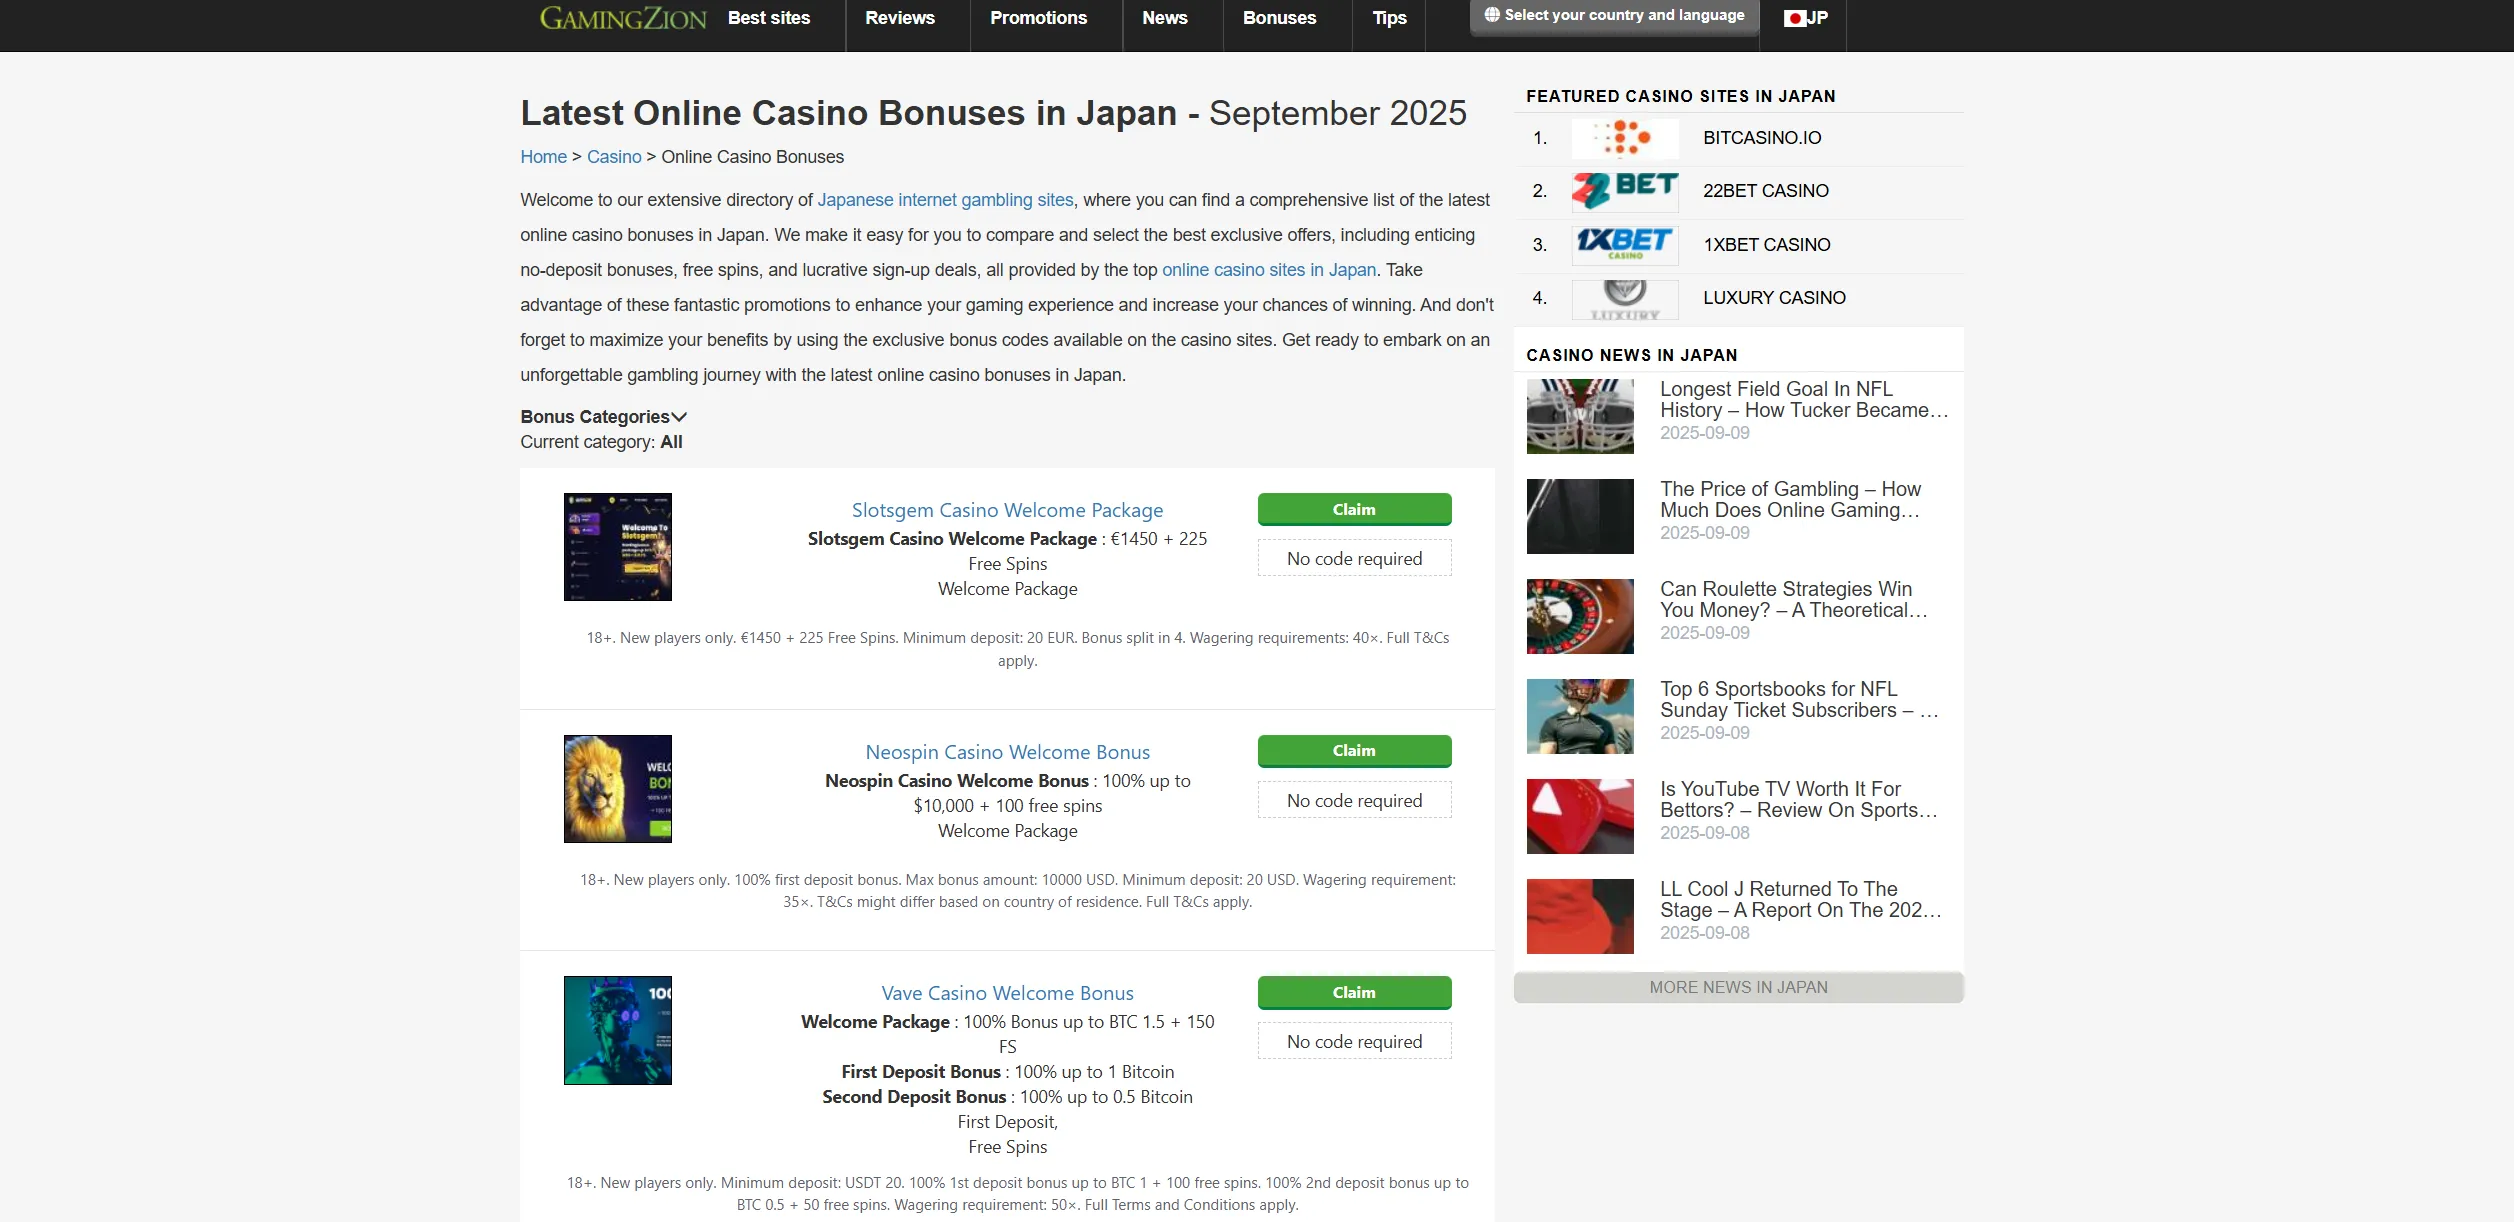The image size is (2514, 1222).
Task: Open Japanese internet gambling sites link
Action: [x=945, y=200]
